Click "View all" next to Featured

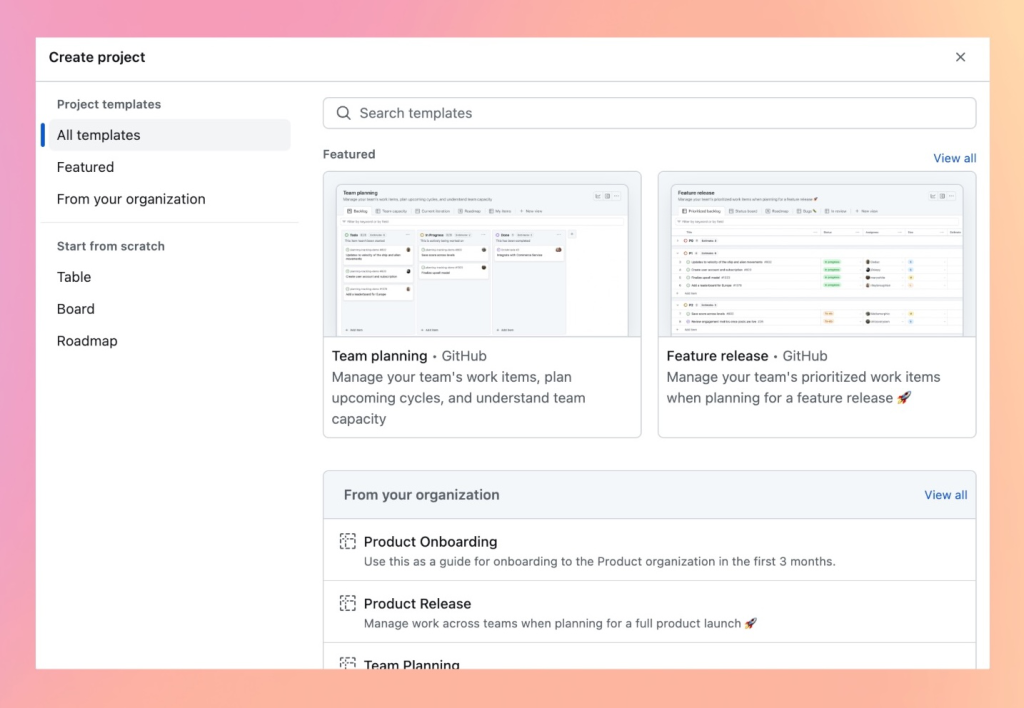pos(954,158)
